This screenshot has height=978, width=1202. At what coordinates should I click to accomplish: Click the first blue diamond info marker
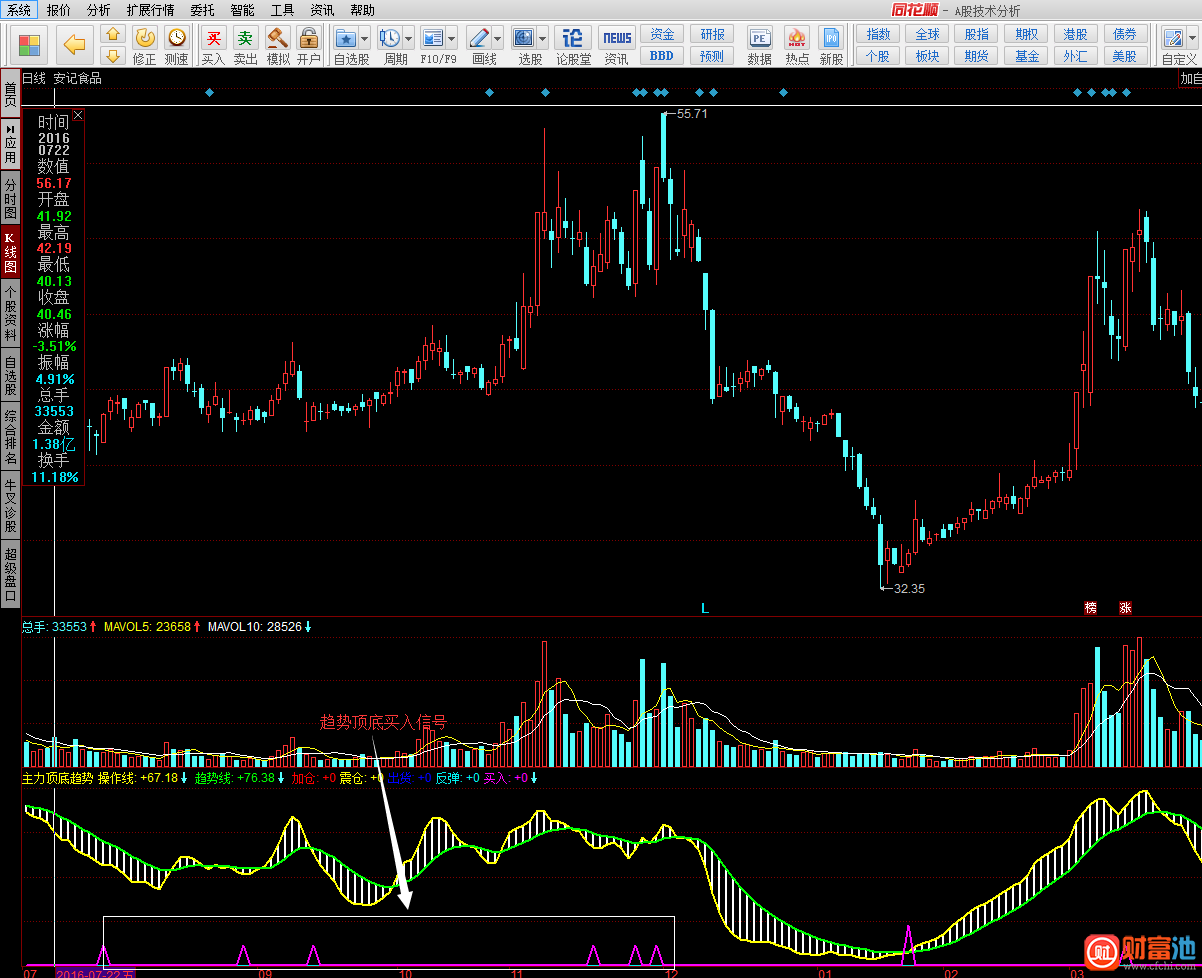[209, 93]
